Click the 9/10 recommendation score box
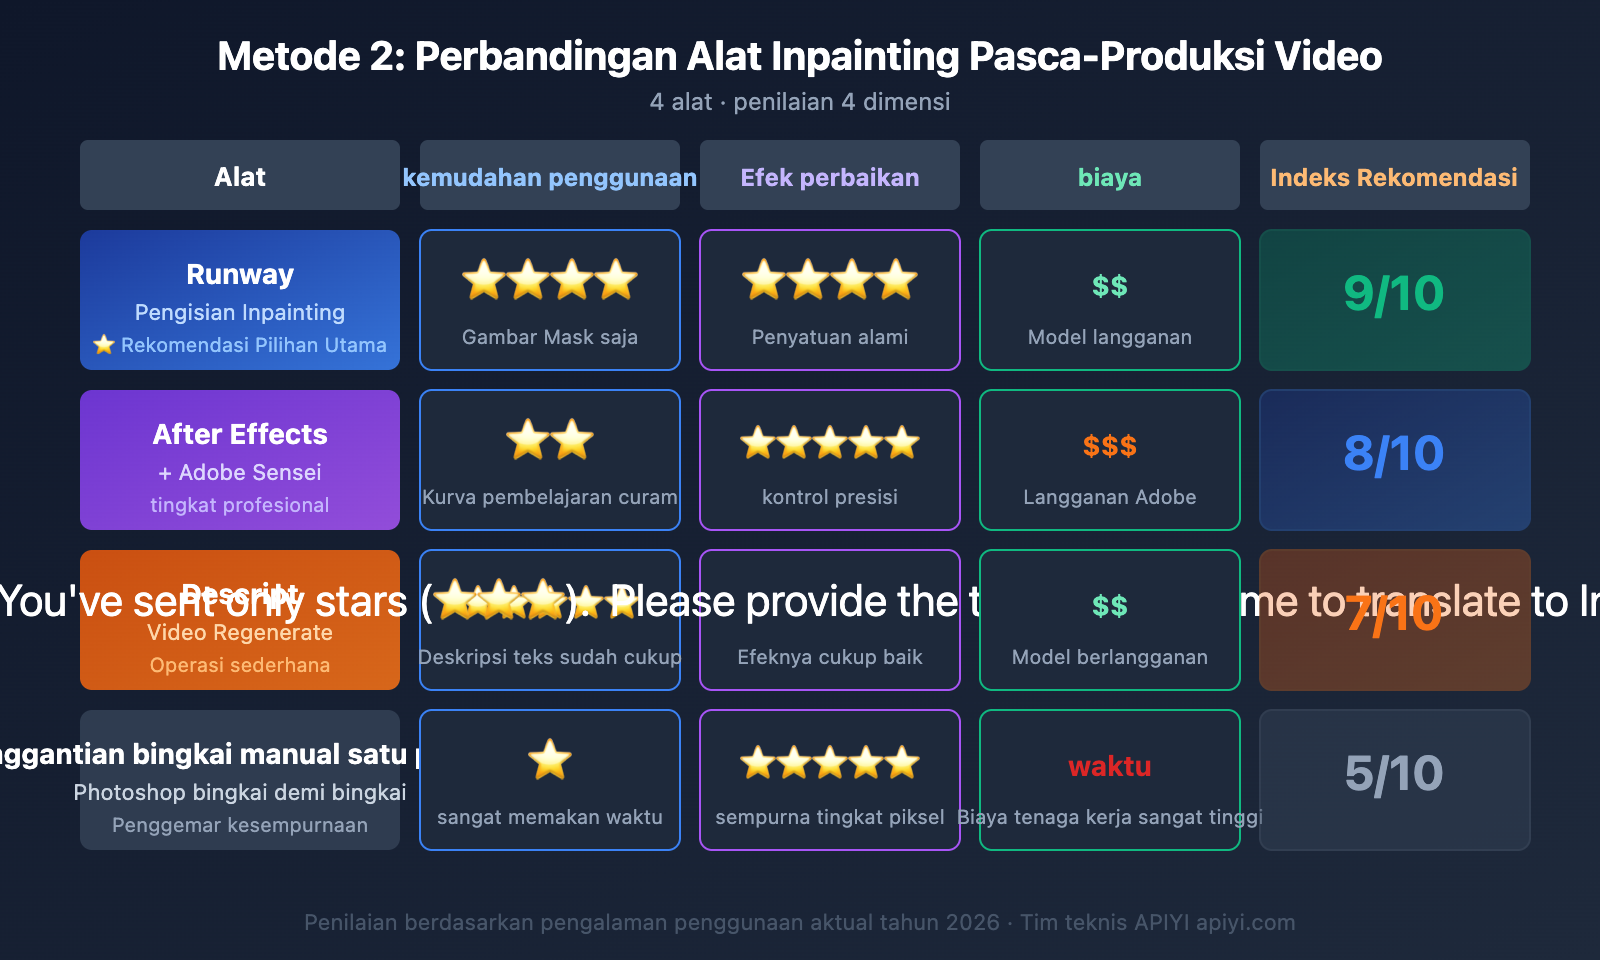Viewport: 1600px width, 960px height. pos(1394,299)
